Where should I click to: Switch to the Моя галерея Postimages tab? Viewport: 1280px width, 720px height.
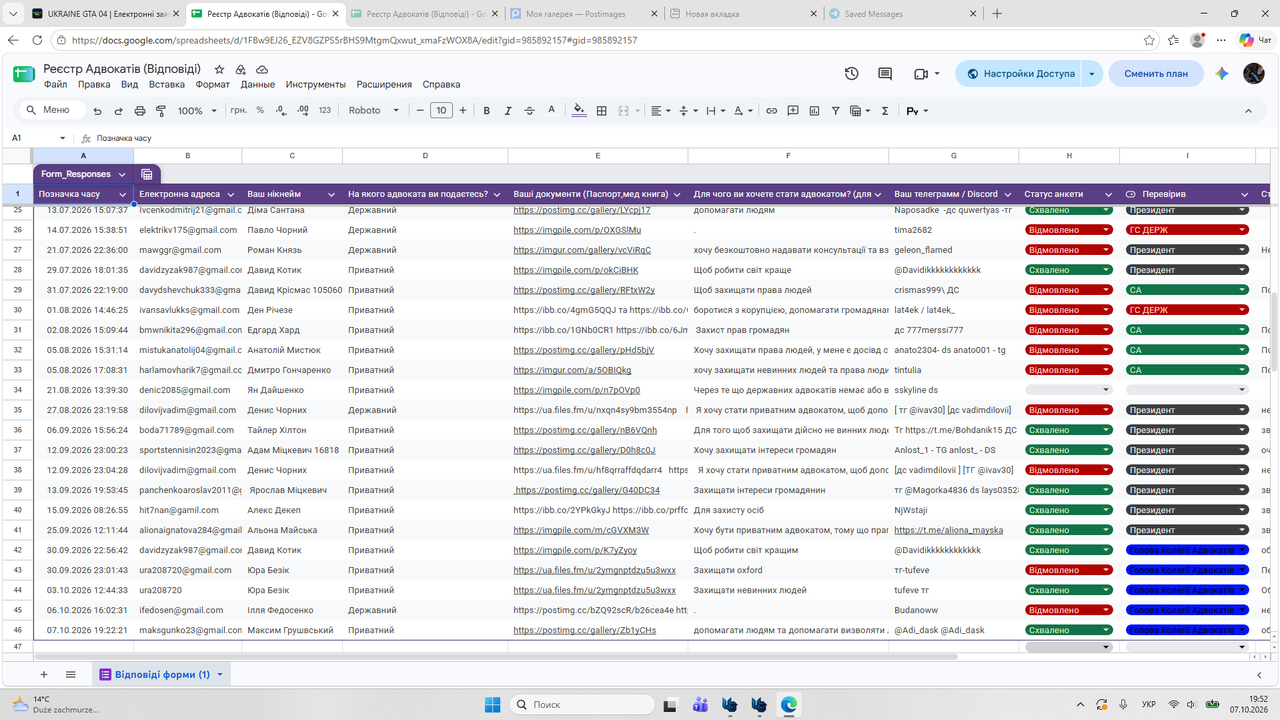point(582,14)
